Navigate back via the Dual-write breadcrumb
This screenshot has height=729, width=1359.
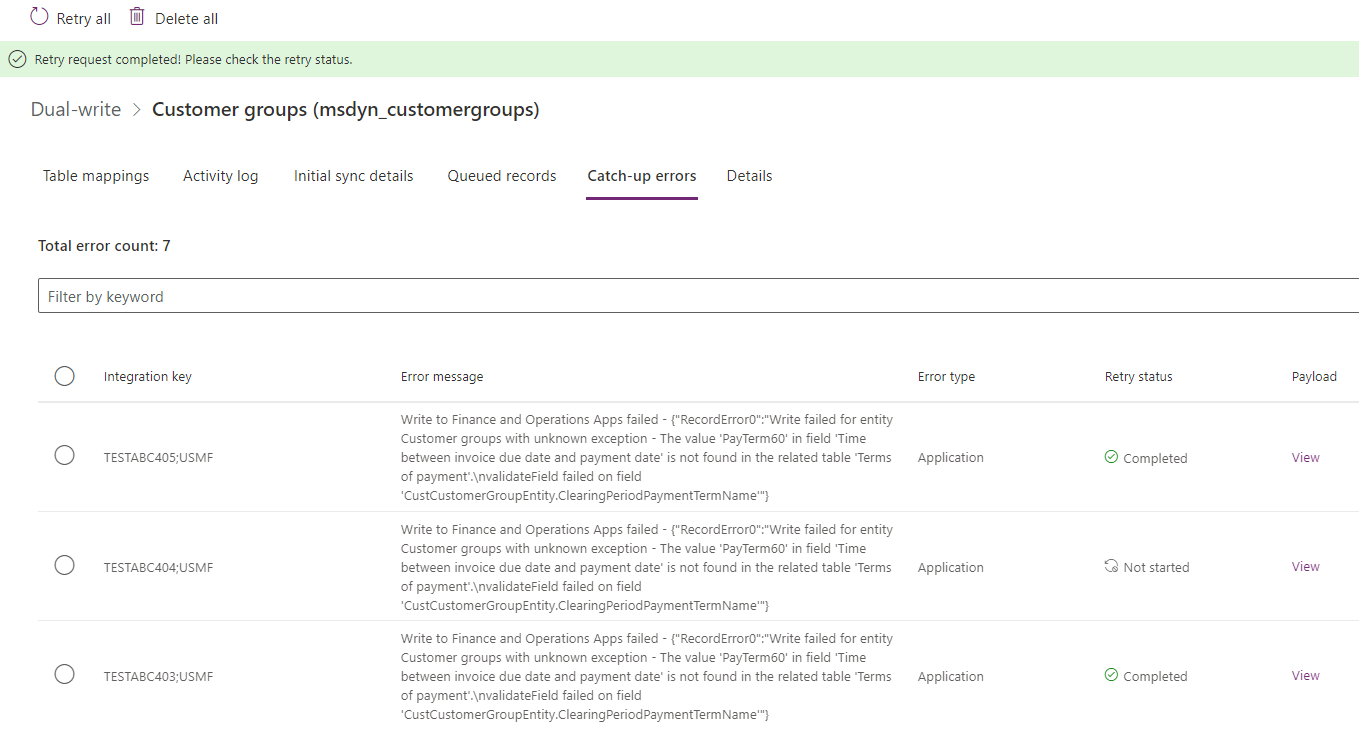[75, 109]
